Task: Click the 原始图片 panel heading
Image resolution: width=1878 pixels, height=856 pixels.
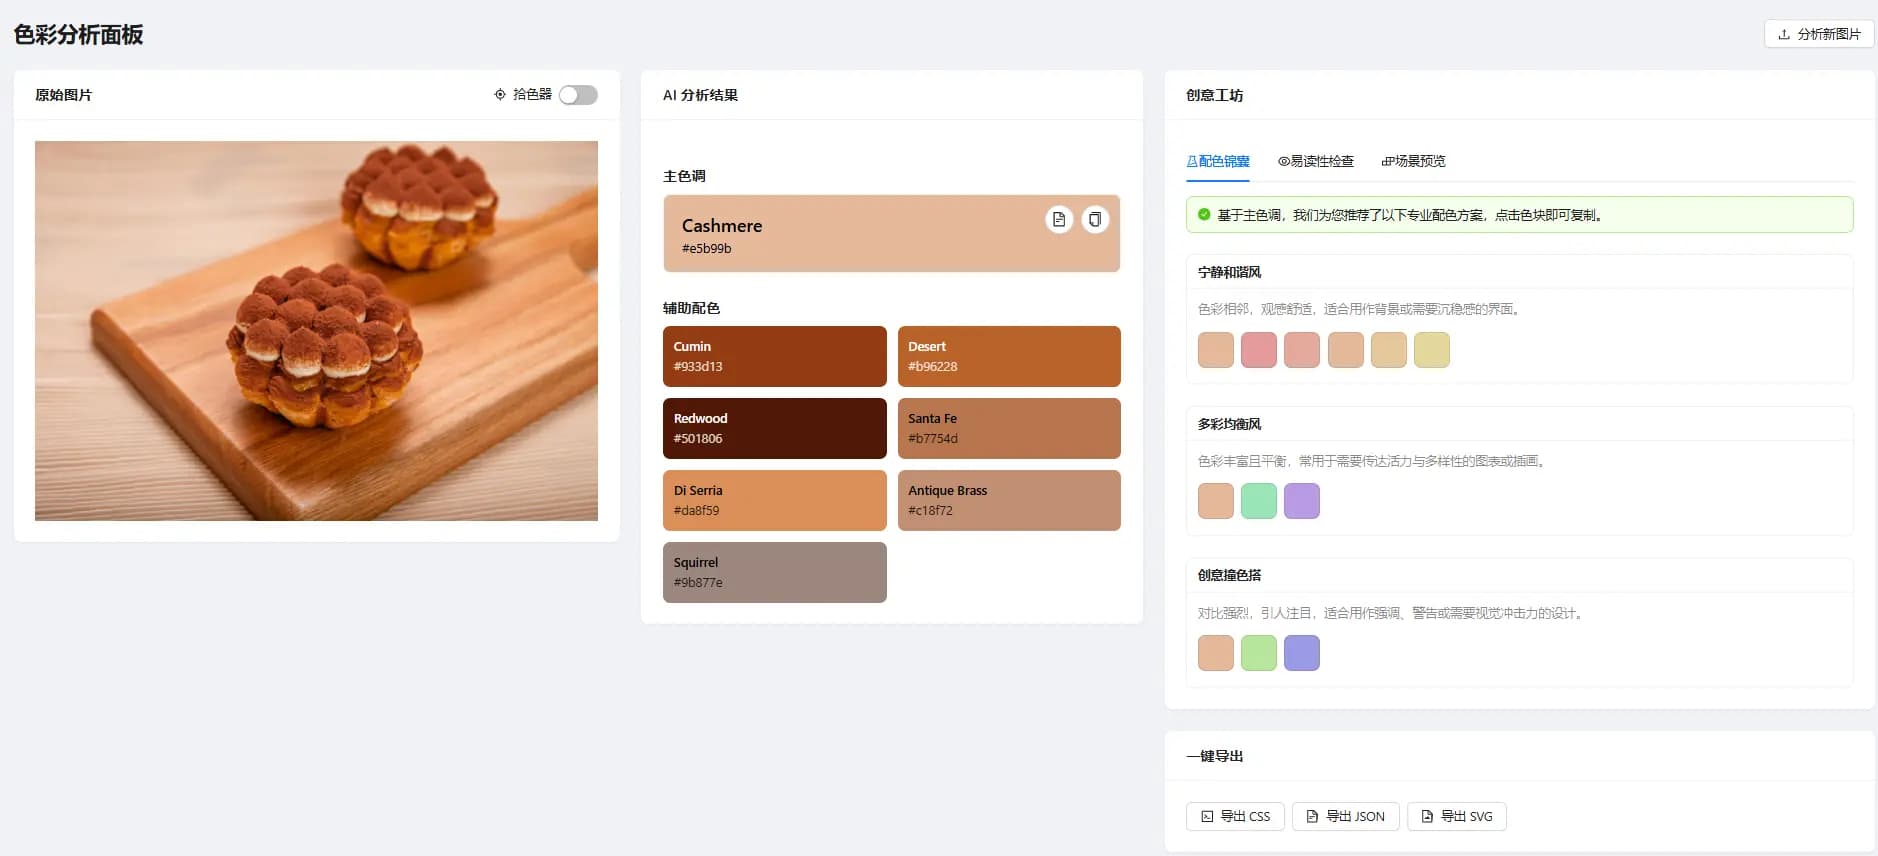Action: (63, 95)
